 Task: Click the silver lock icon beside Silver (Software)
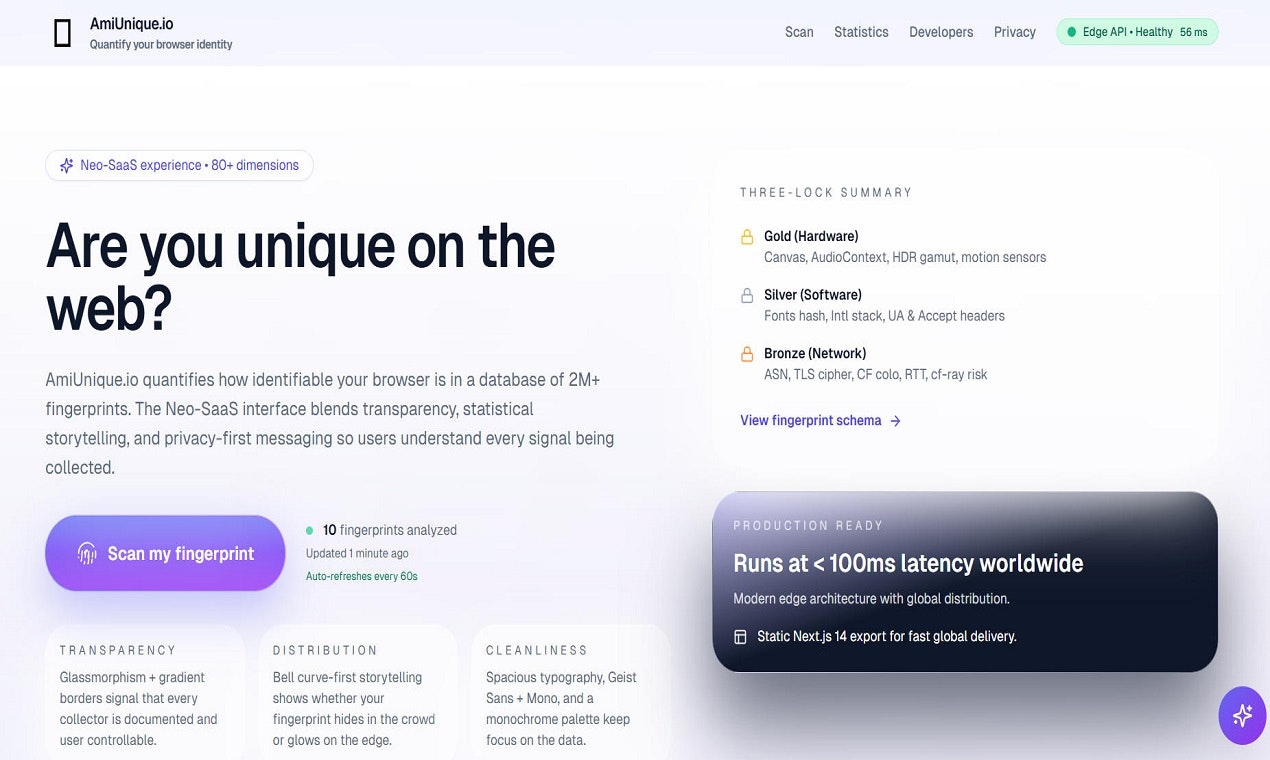coord(747,294)
